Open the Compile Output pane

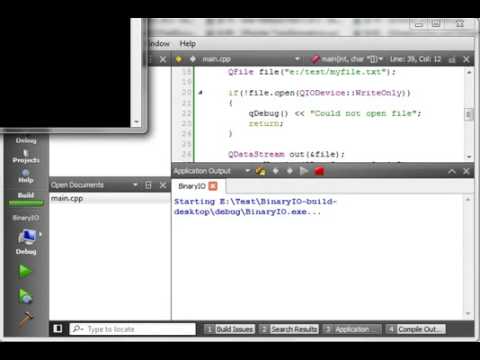(x=415, y=329)
